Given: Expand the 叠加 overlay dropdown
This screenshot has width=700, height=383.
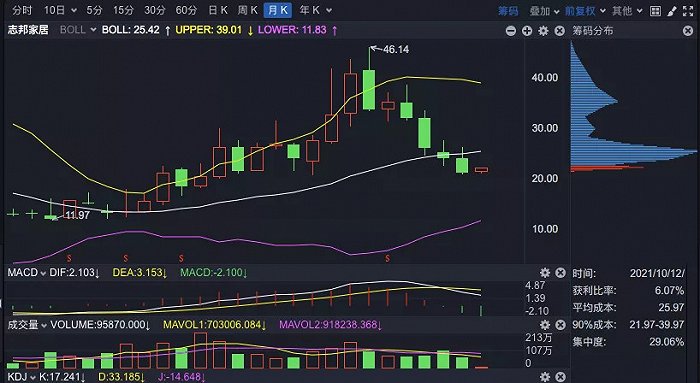Looking at the screenshot, I should point(544,11).
